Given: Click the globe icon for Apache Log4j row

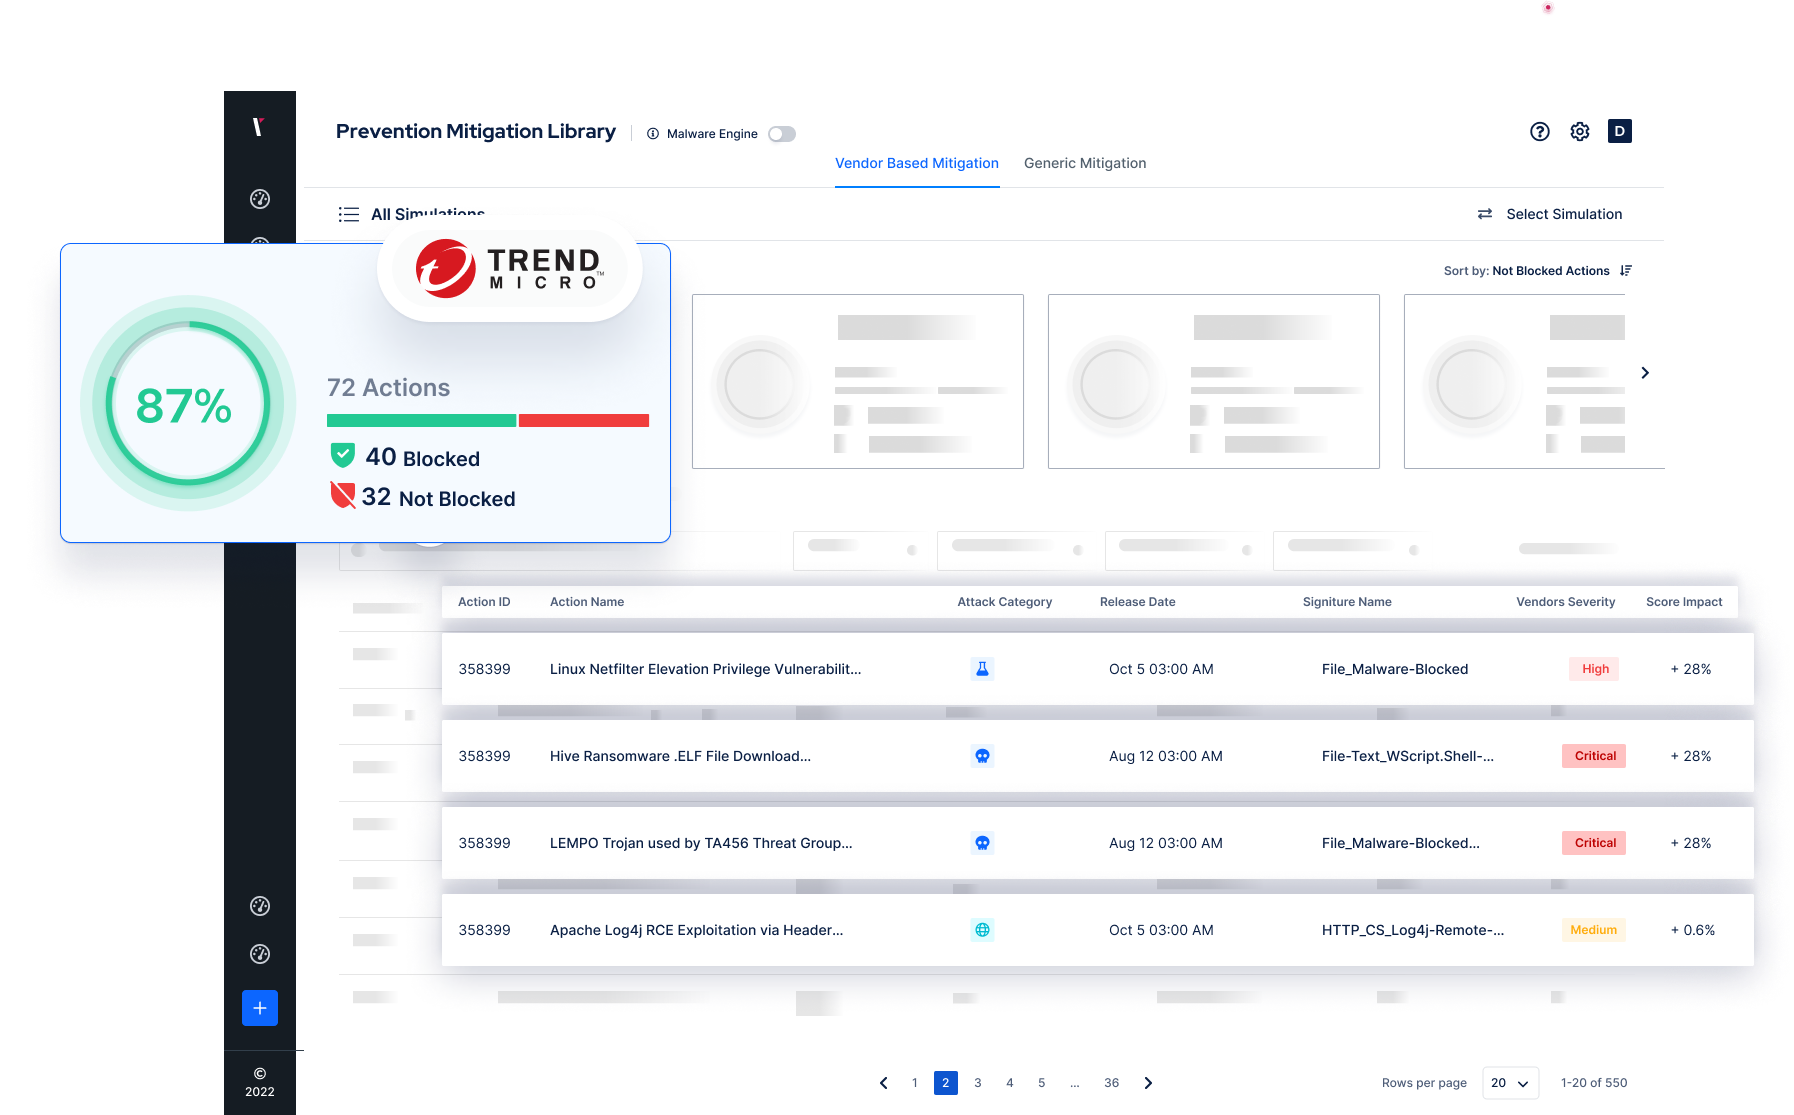Looking at the screenshot, I should click(x=983, y=930).
